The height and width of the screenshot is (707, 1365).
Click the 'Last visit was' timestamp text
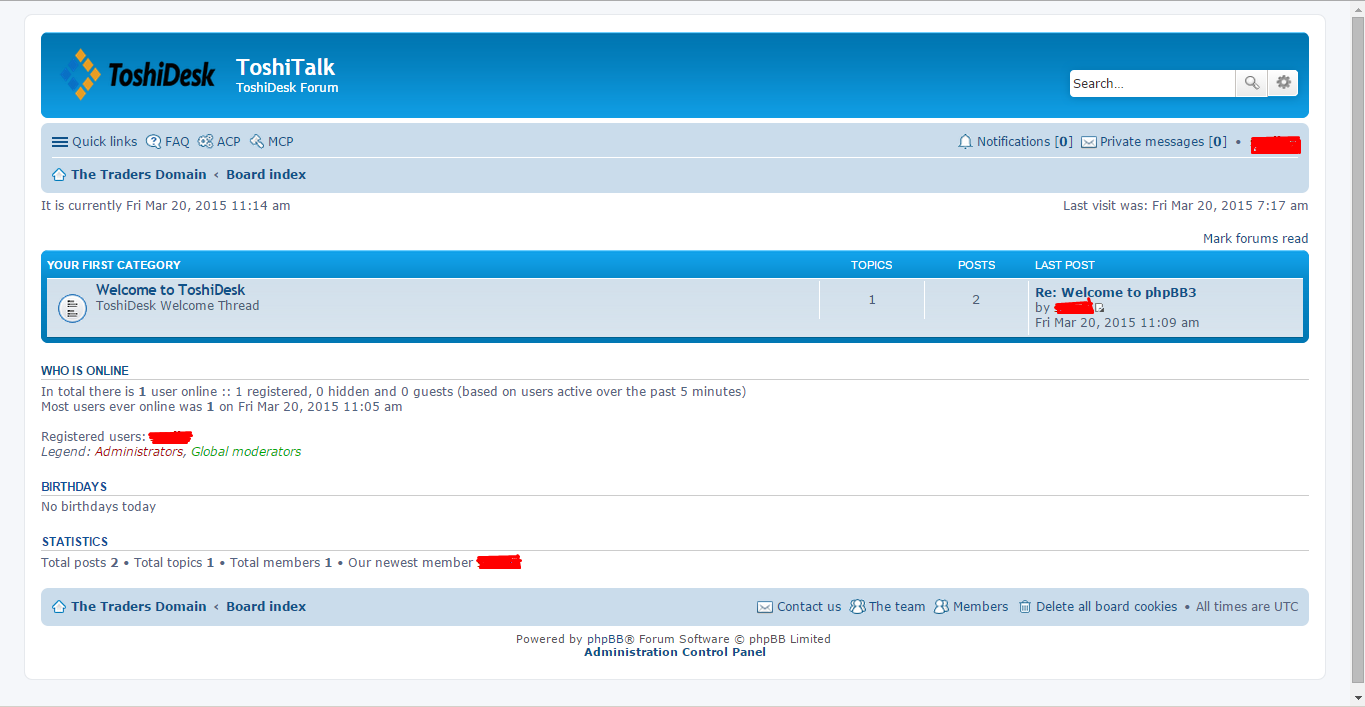point(1185,206)
